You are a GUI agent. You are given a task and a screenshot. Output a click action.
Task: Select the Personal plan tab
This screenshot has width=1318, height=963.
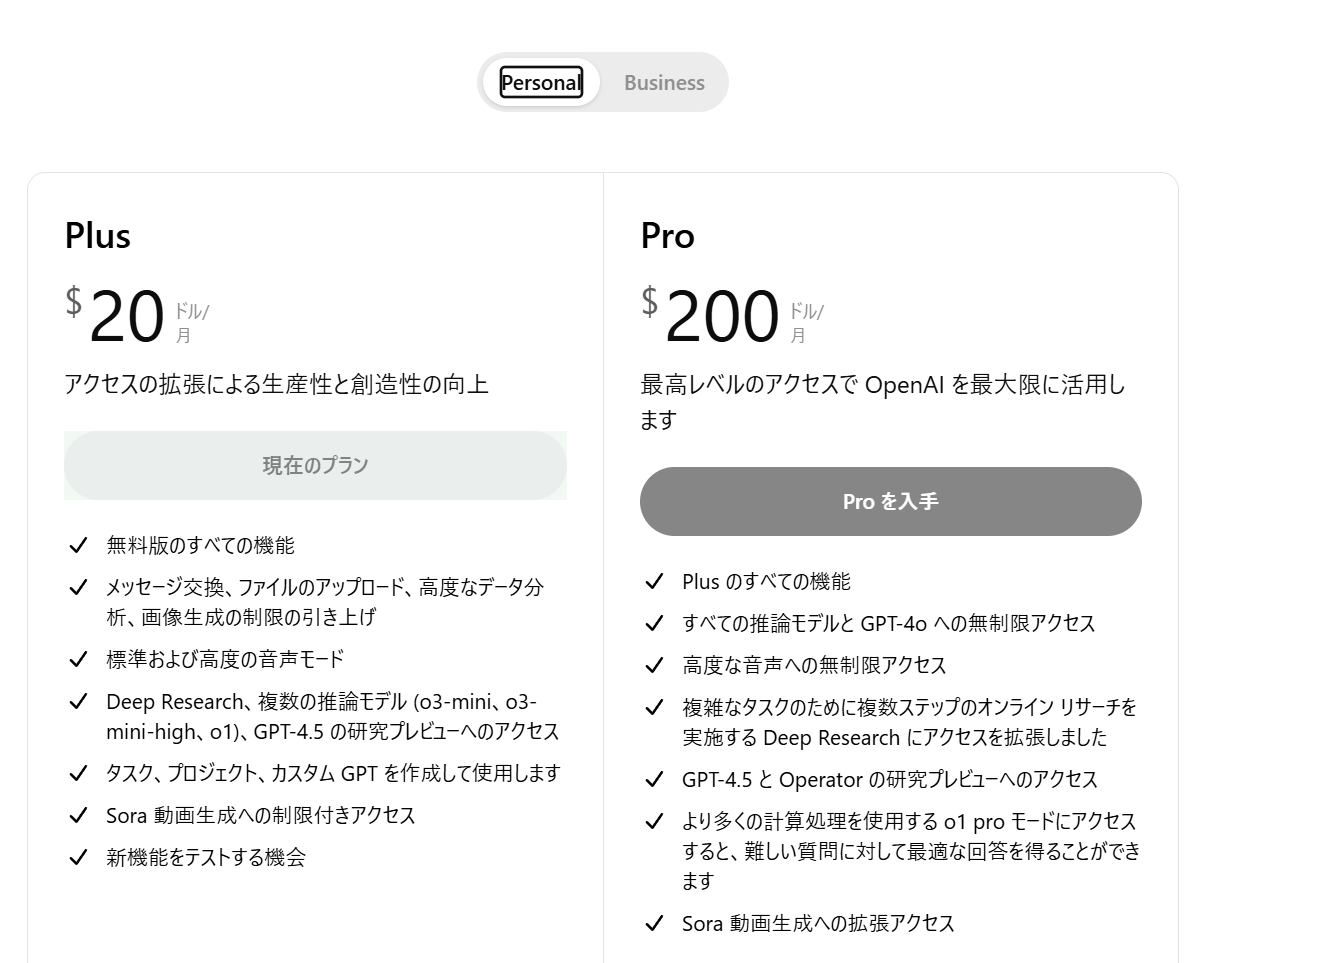point(541,82)
